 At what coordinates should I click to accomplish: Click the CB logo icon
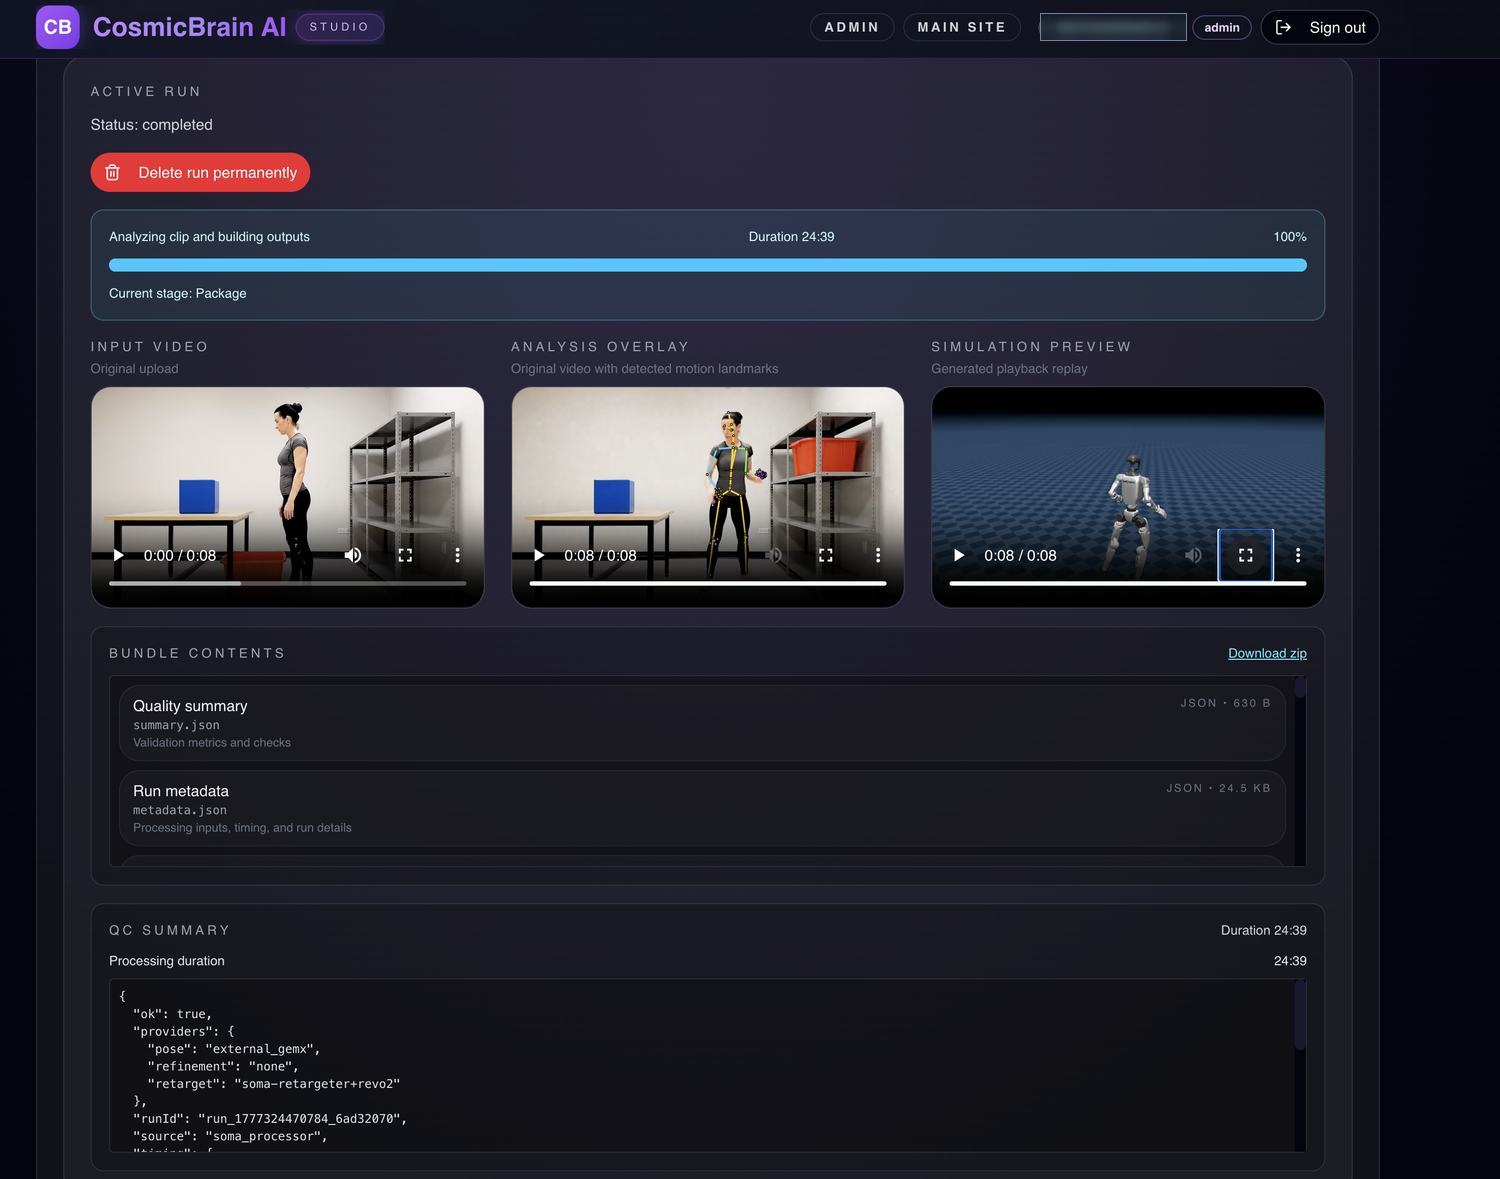point(58,27)
